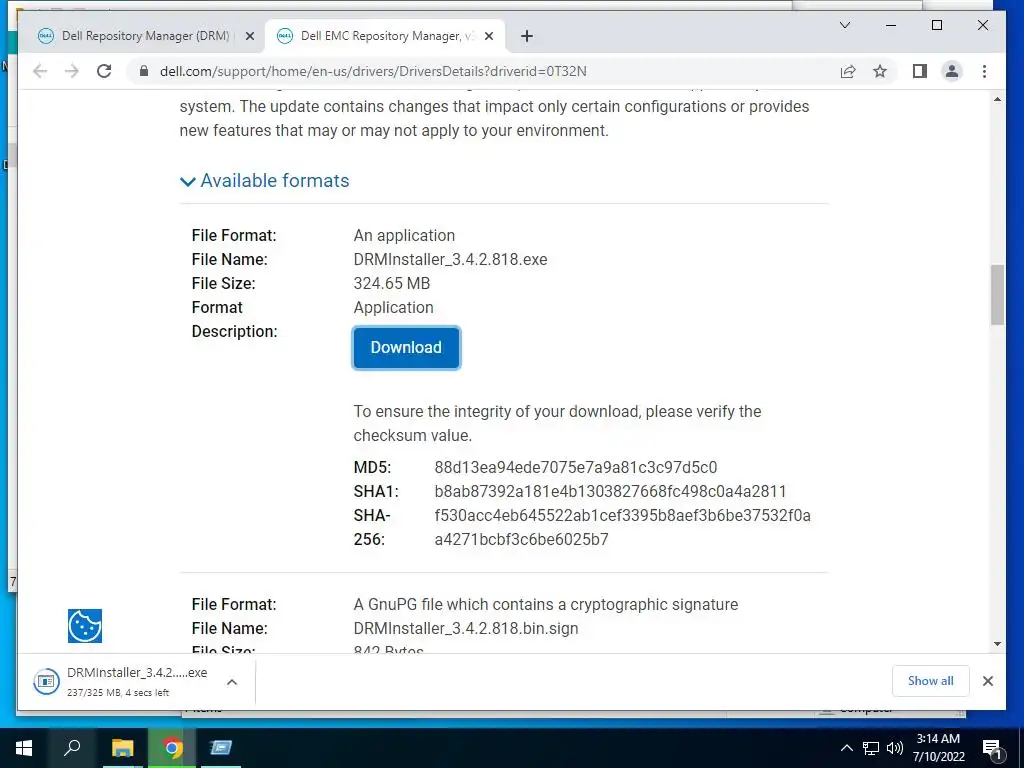
Task: Open the volume tray icon
Action: click(895, 748)
